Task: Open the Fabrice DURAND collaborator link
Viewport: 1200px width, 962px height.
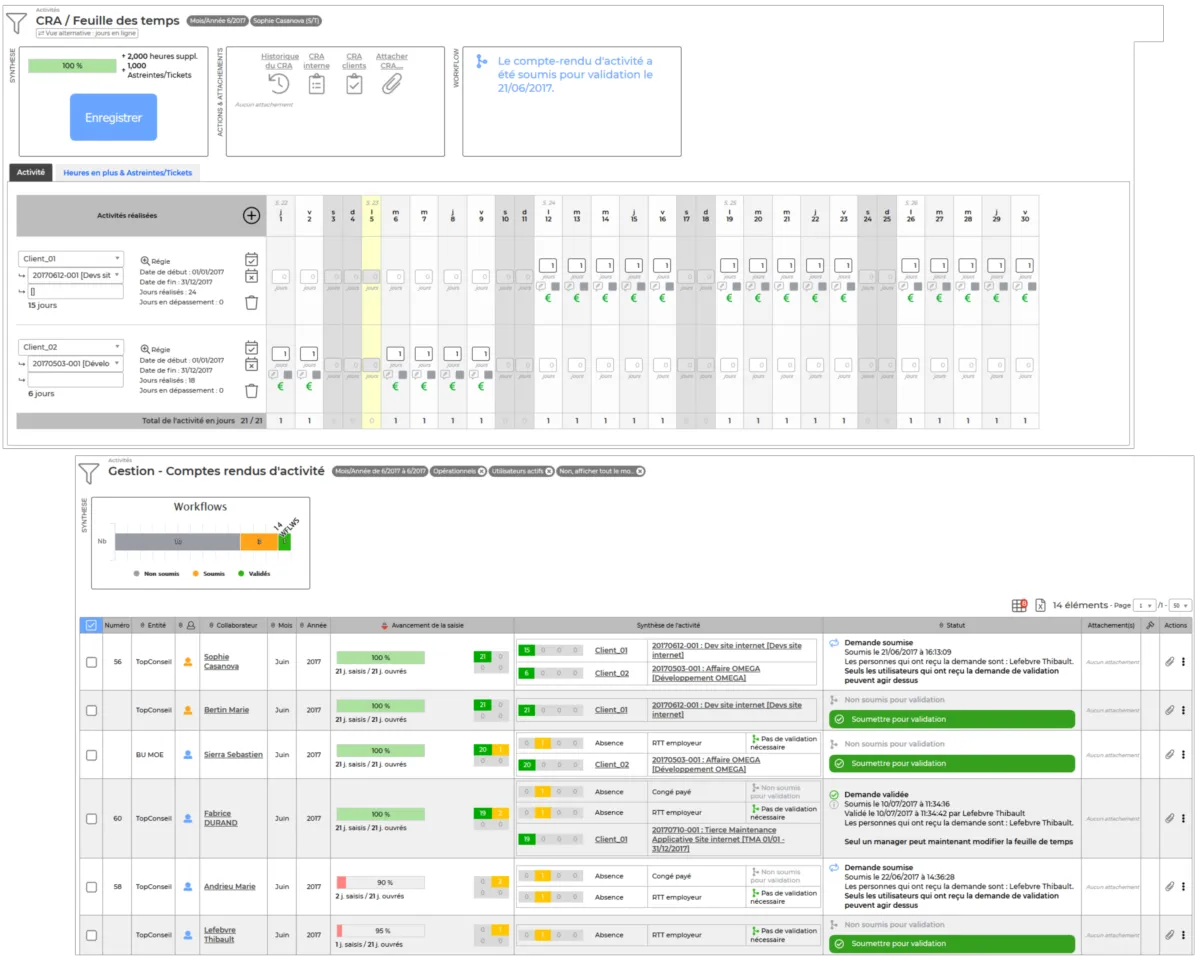Action: point(221,818)
